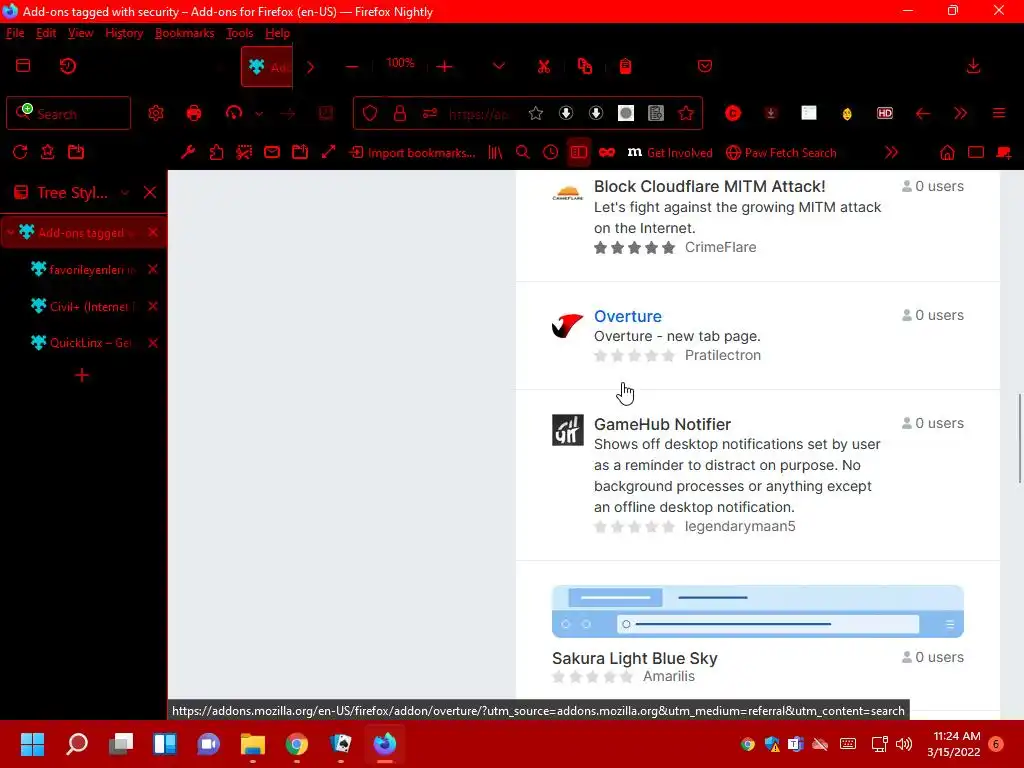
Task: Open Chrome from the taskbar
Action: click(x=296, y=744)
